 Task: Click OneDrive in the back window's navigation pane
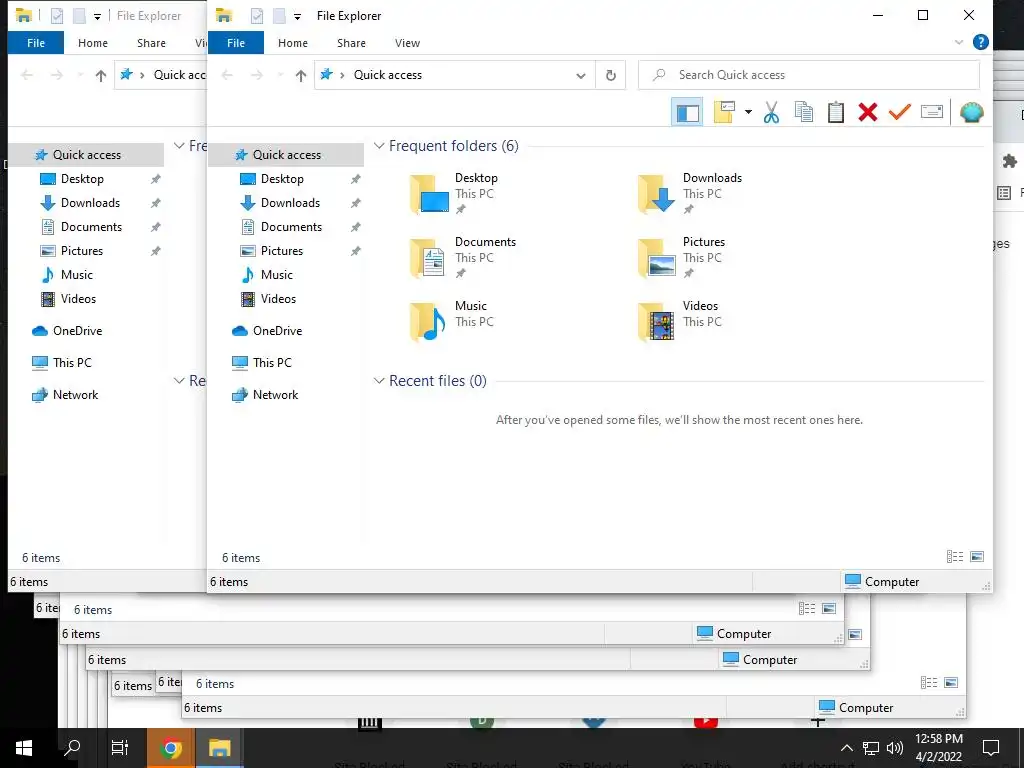point(77,331)
